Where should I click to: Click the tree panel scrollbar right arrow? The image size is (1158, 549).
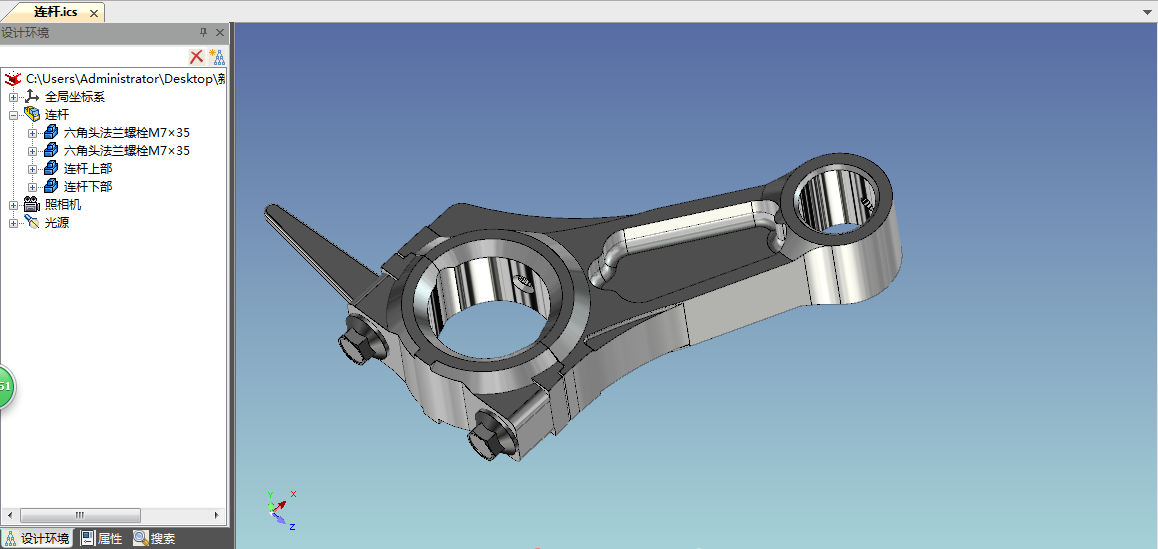click(216, 515)
